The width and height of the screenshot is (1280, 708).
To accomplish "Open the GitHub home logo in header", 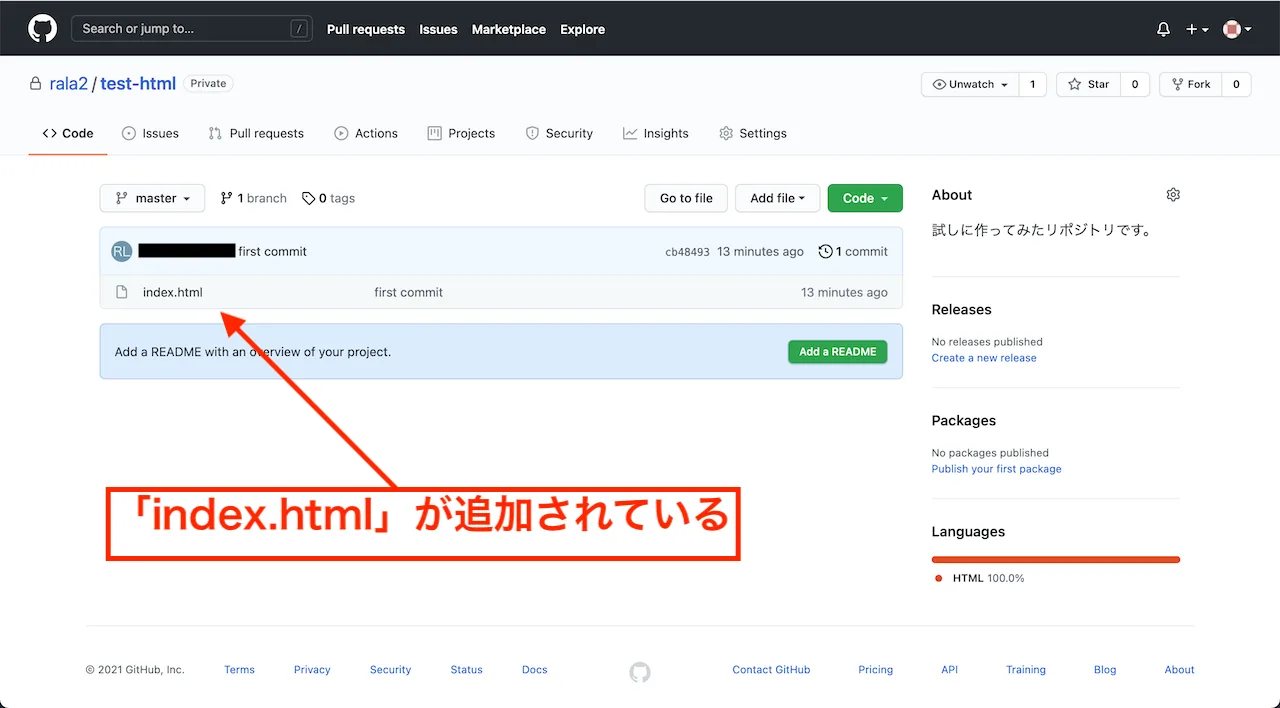I will coord(42,29).
